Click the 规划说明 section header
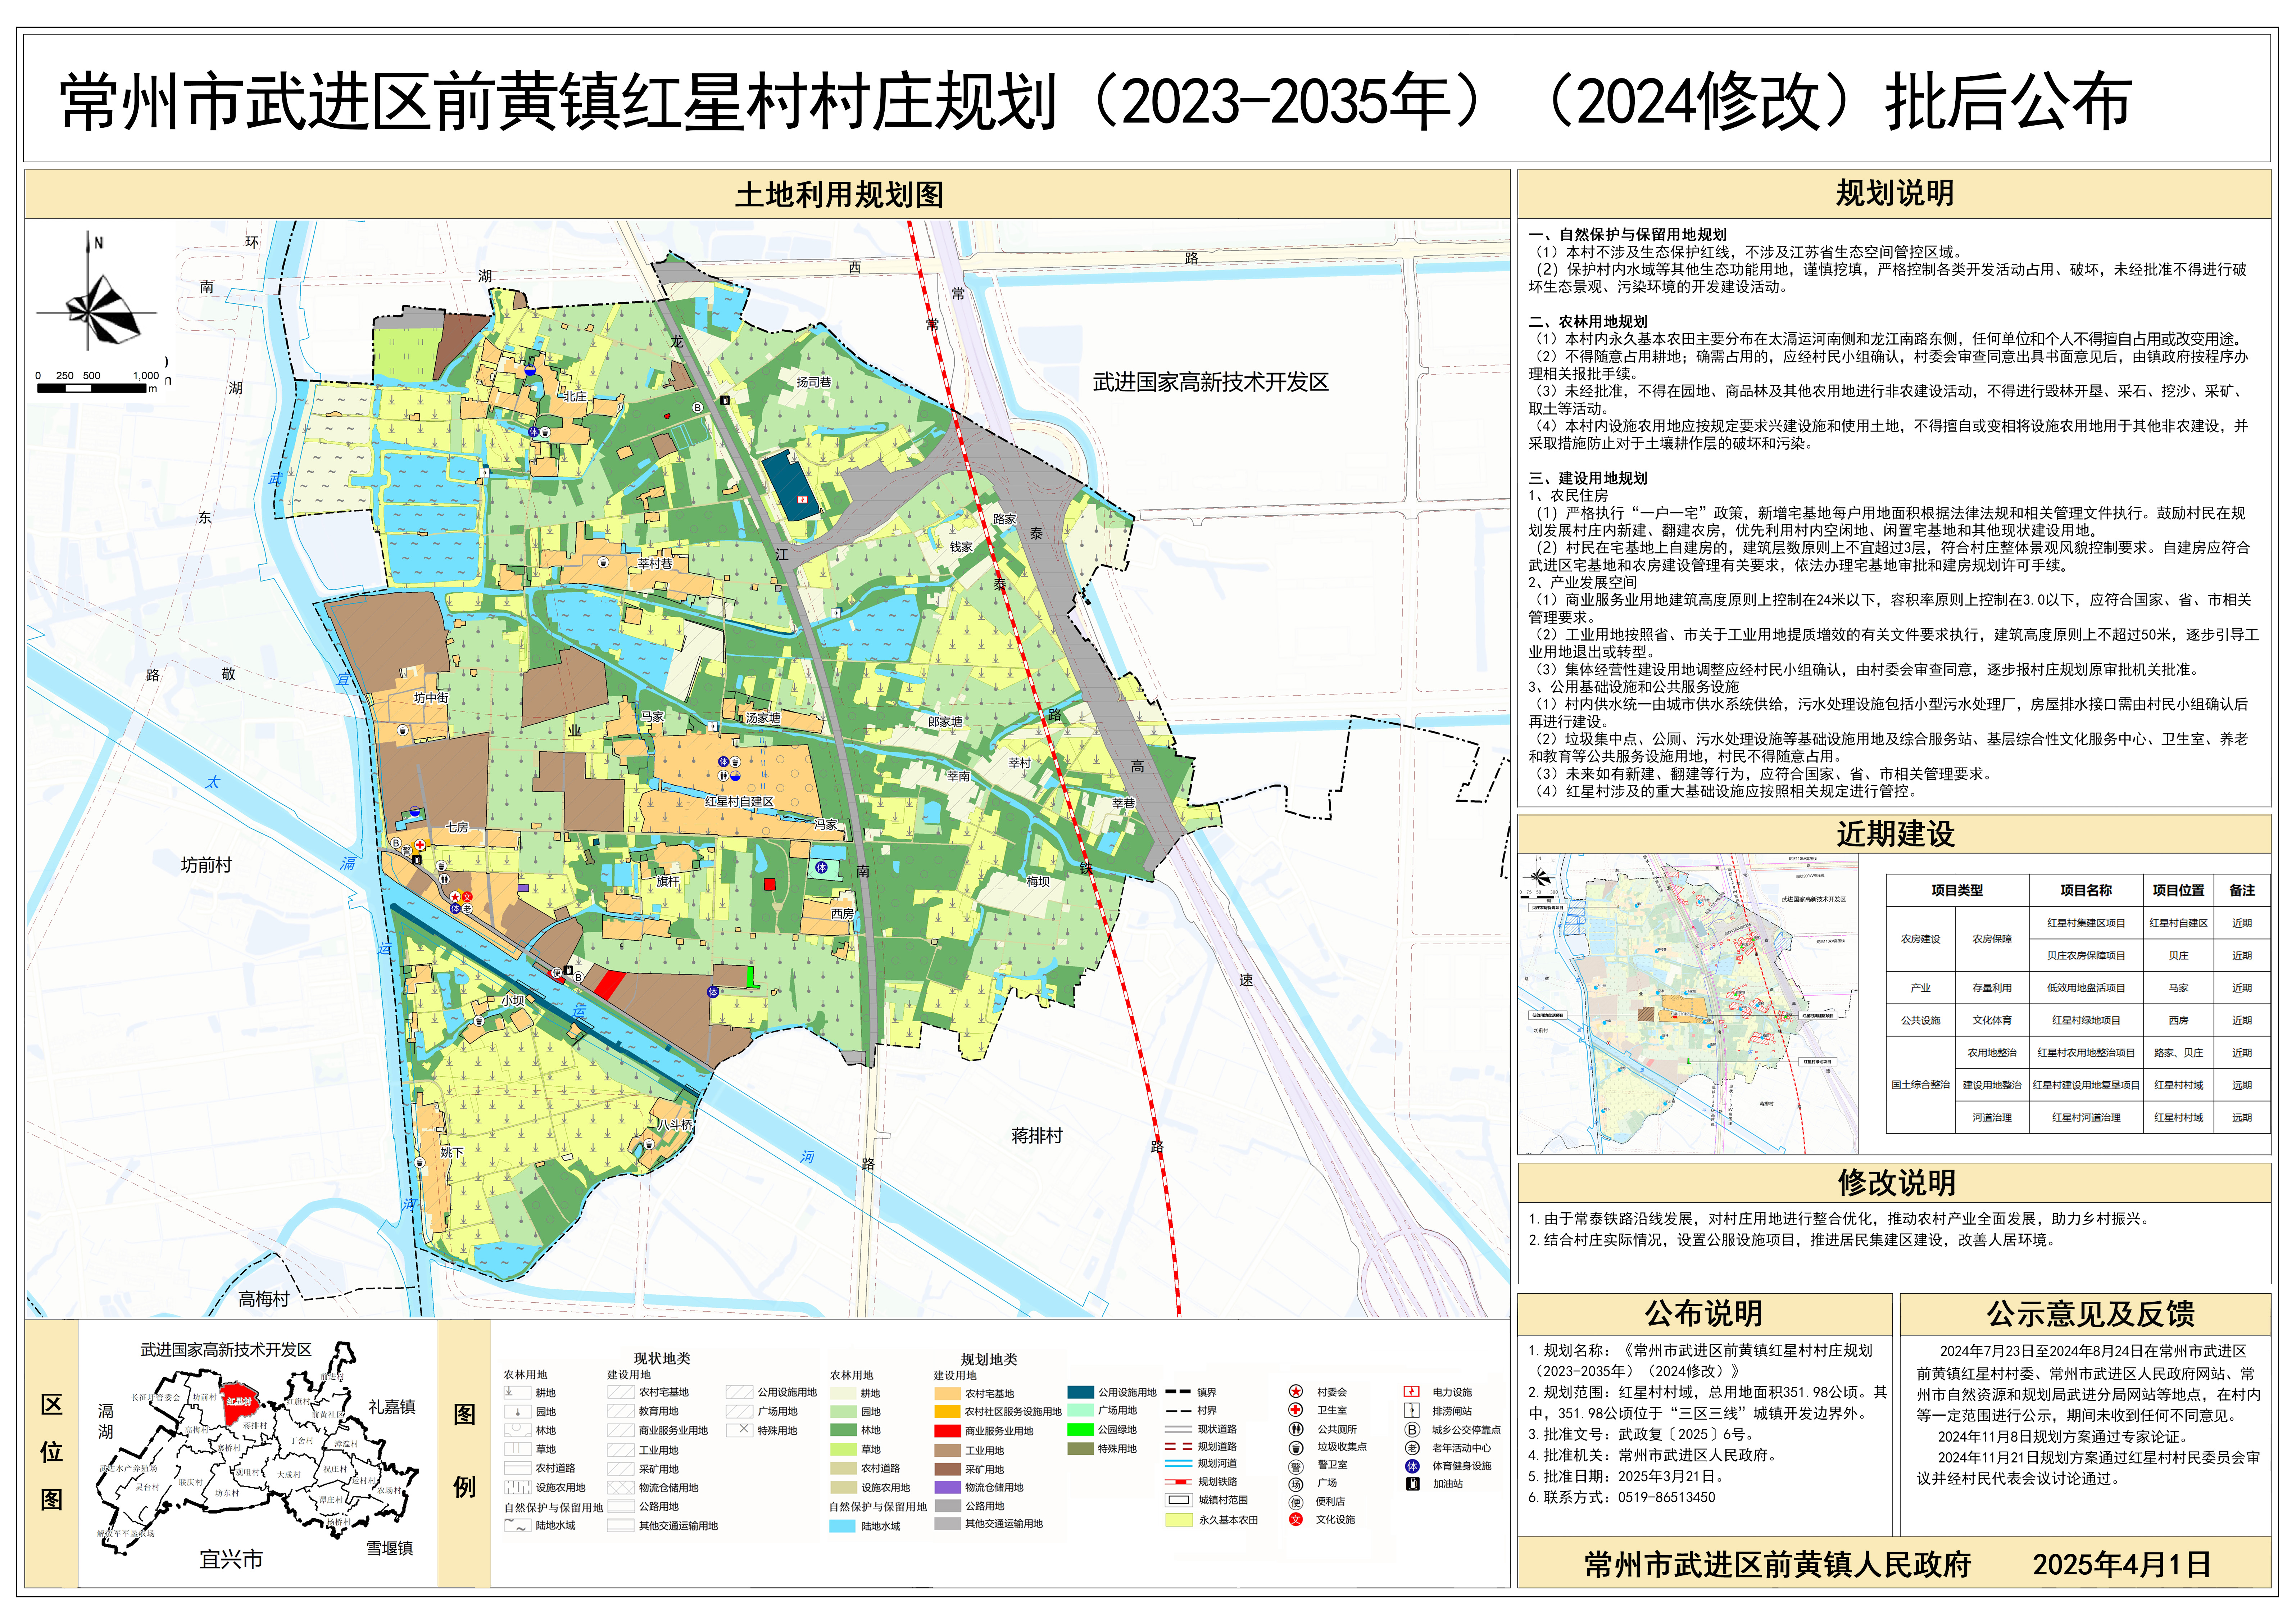The image size is (2296, 1624). coord(1894,193)
